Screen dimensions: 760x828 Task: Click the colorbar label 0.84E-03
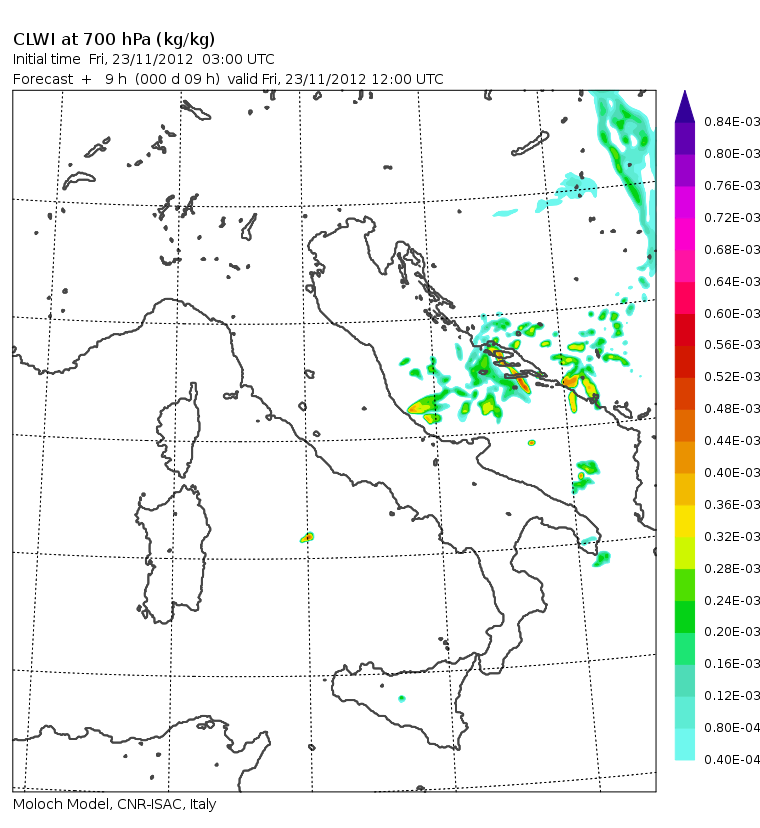[x=732, y=122]
